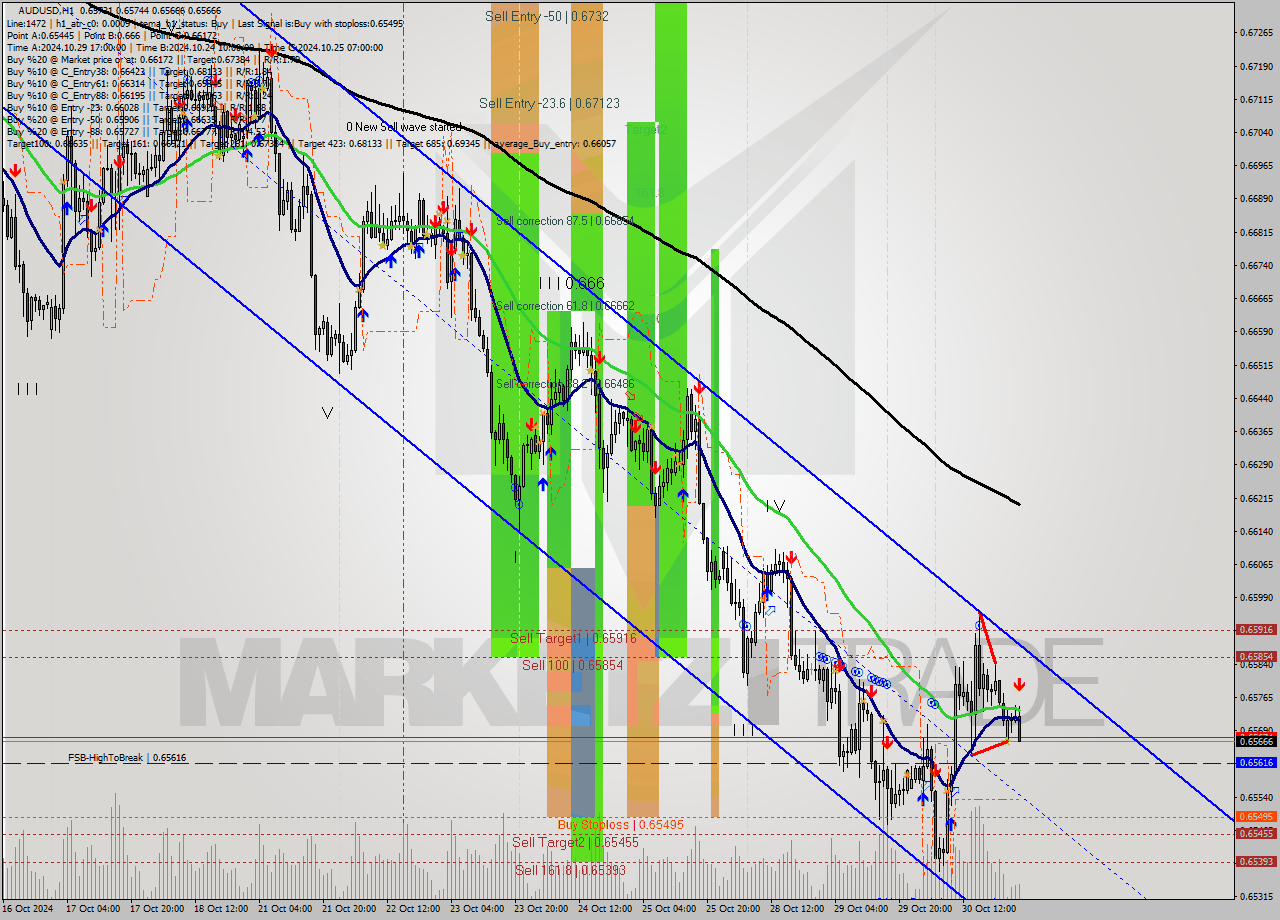Viewport: 1280px width, 920px height.
Task: Click the 0.67265 price scale value
Action: [1256, 33]
